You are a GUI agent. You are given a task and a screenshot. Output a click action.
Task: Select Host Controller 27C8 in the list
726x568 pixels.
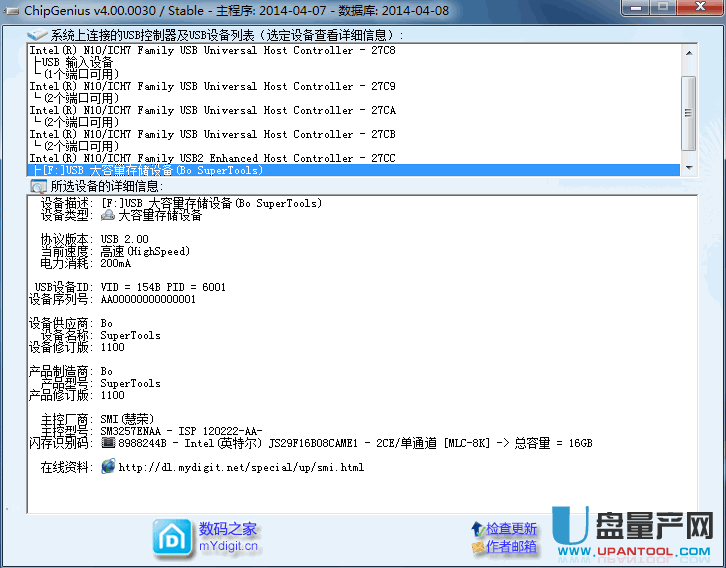coord(212,50)
